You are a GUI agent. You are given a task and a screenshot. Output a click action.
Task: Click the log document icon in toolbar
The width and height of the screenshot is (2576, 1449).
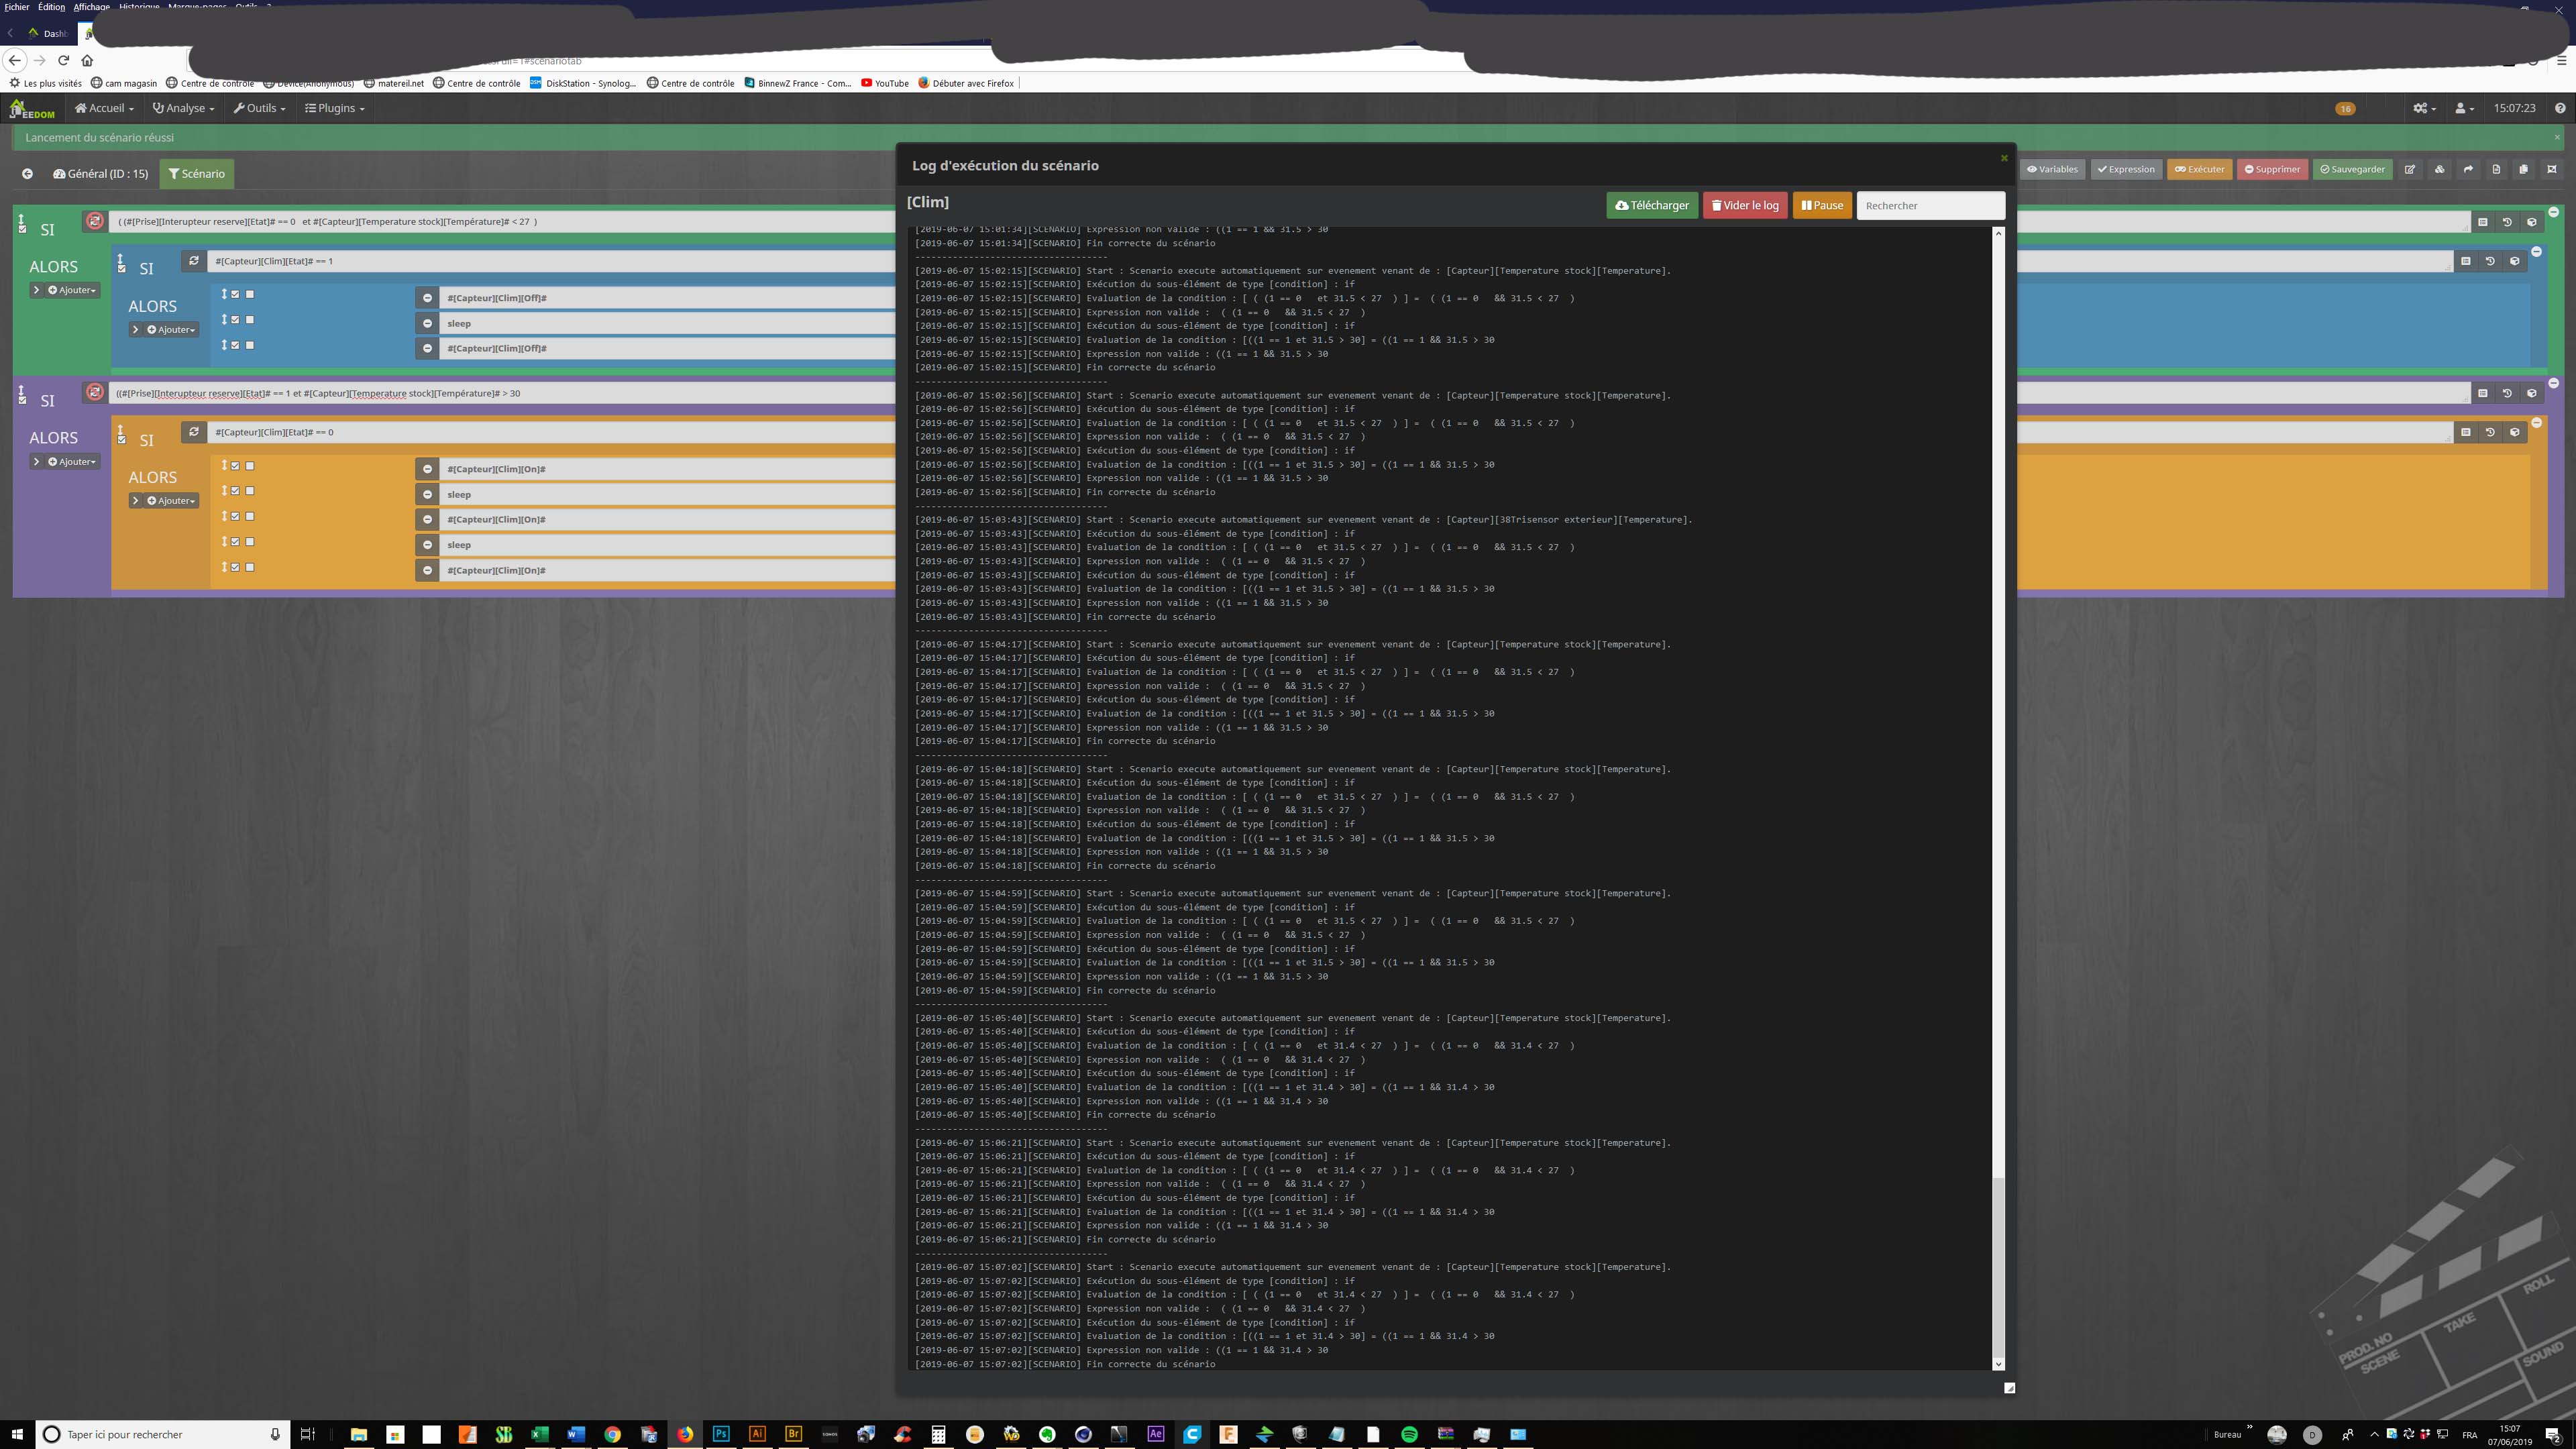2496,169
